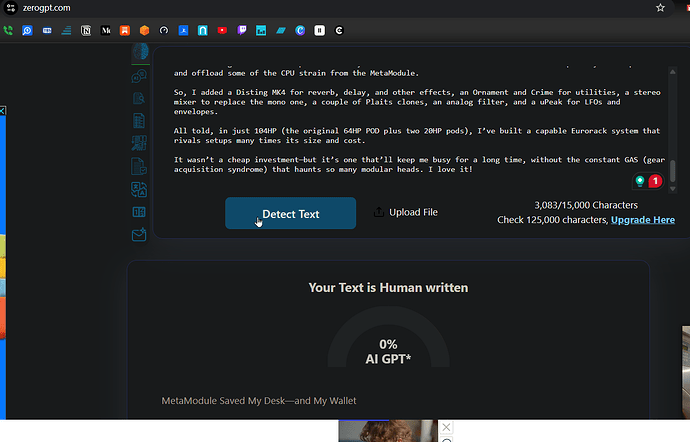690x442 pixels.
Task: Click the orange cube bookmark icon
Action: [x=144, y=30]
